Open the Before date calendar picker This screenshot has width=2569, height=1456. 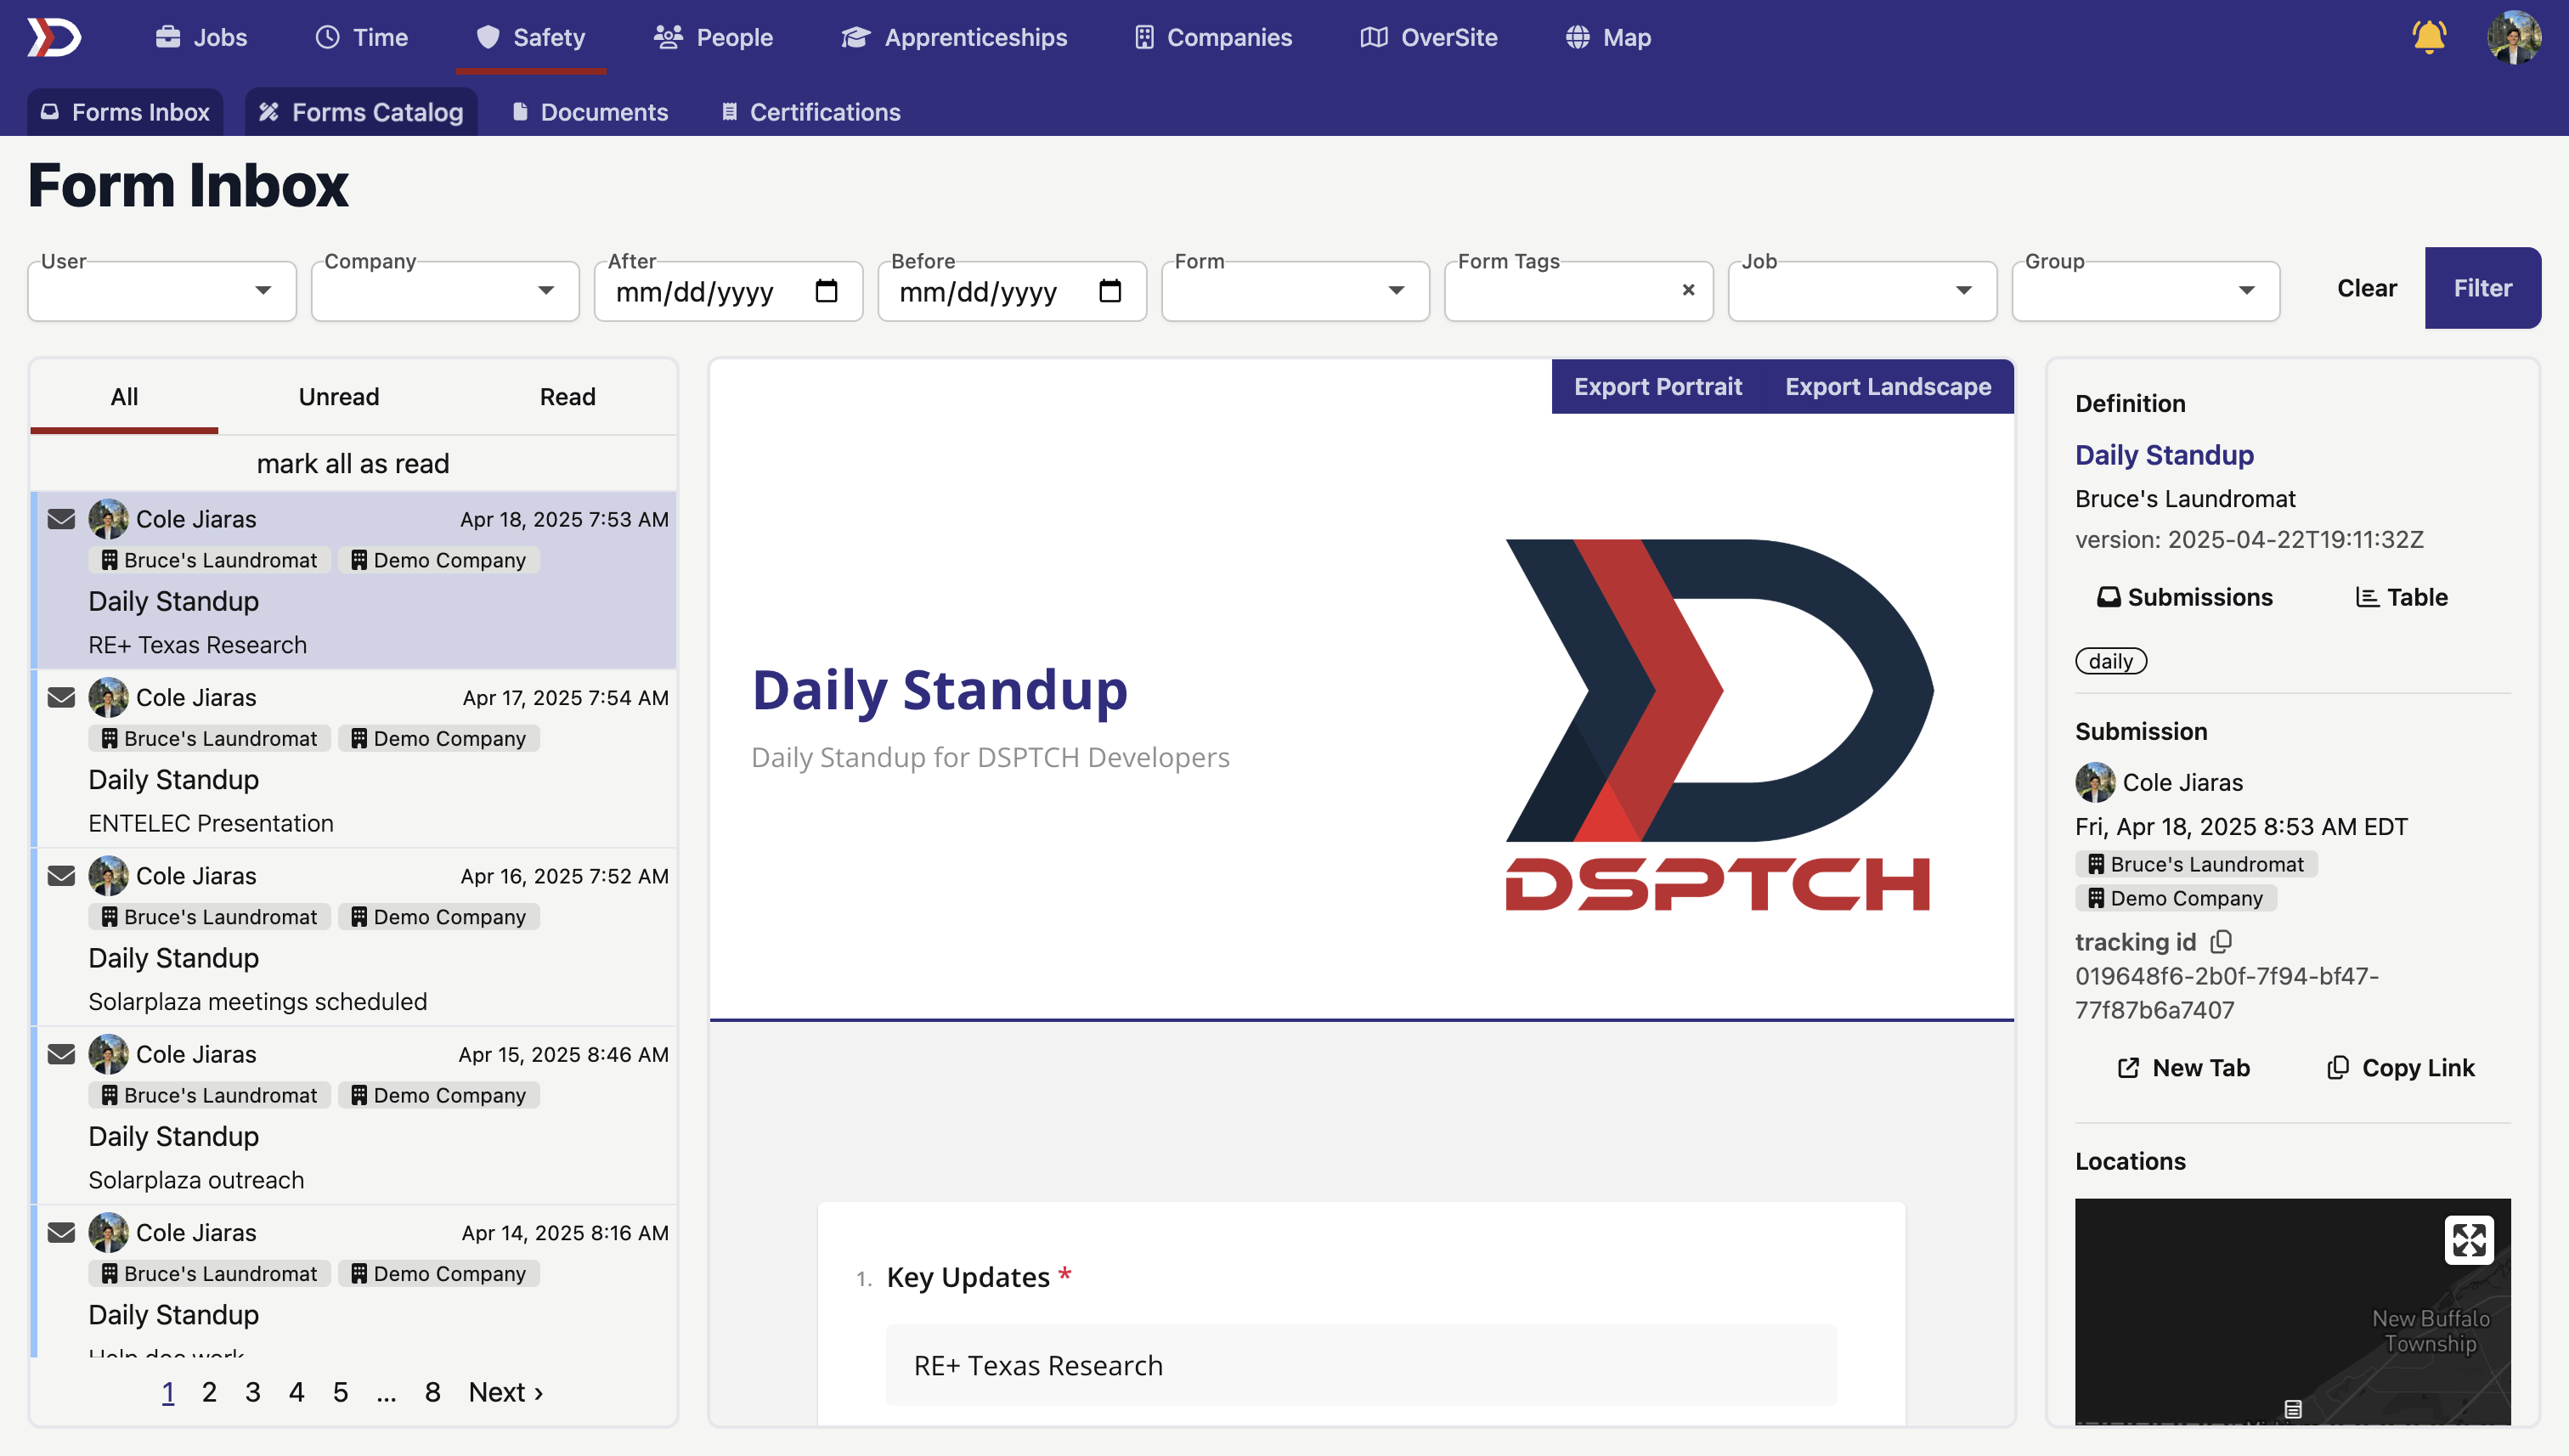coord(1110,291)
